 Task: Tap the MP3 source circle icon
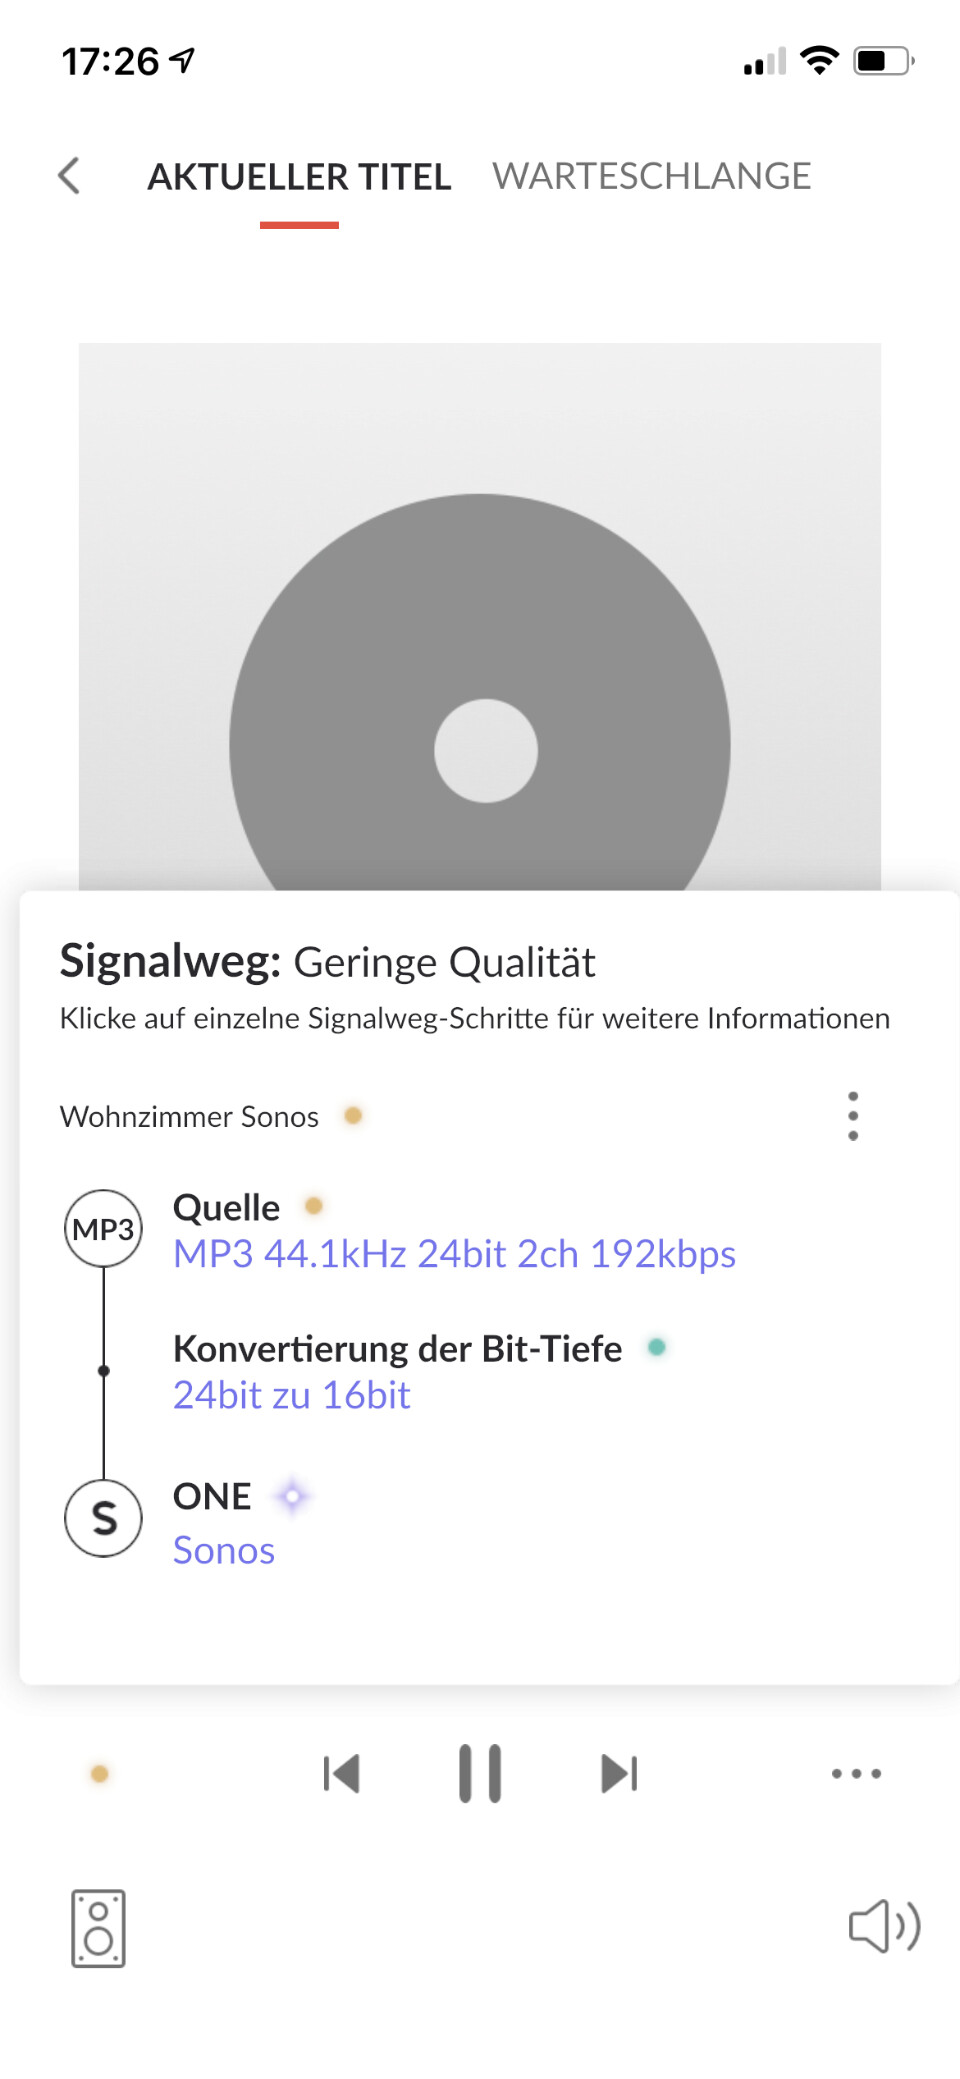[x=103, y=1229]
